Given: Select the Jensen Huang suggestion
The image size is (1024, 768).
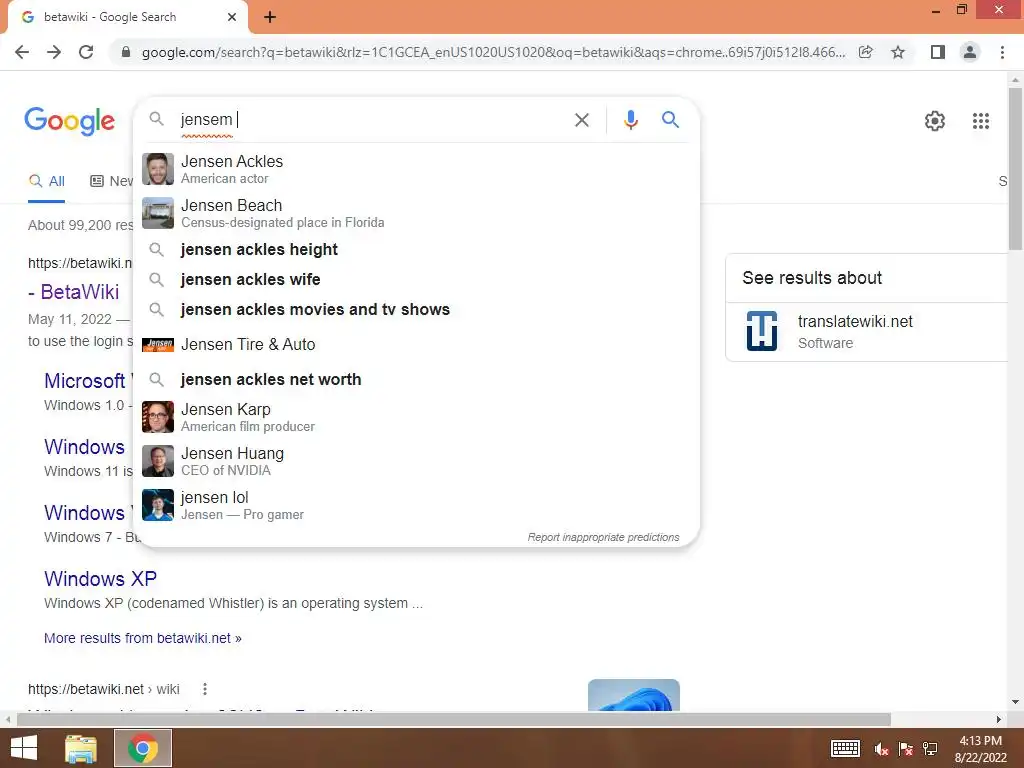Looking at the screenshot, I should pos(416,461).
